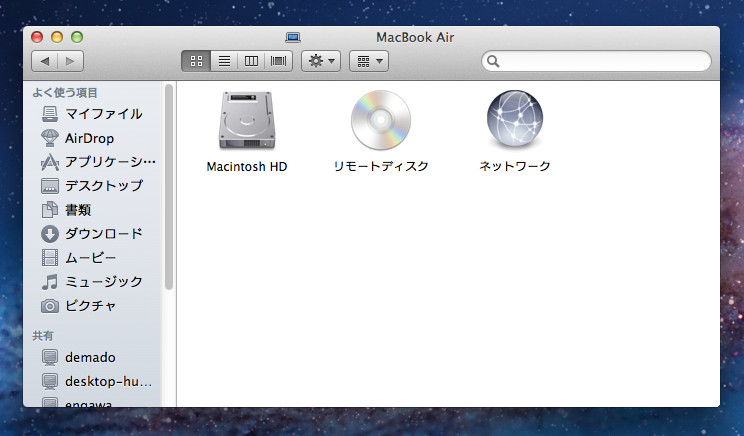Open マイファイル in the sidebar

[x=92, y=114]
